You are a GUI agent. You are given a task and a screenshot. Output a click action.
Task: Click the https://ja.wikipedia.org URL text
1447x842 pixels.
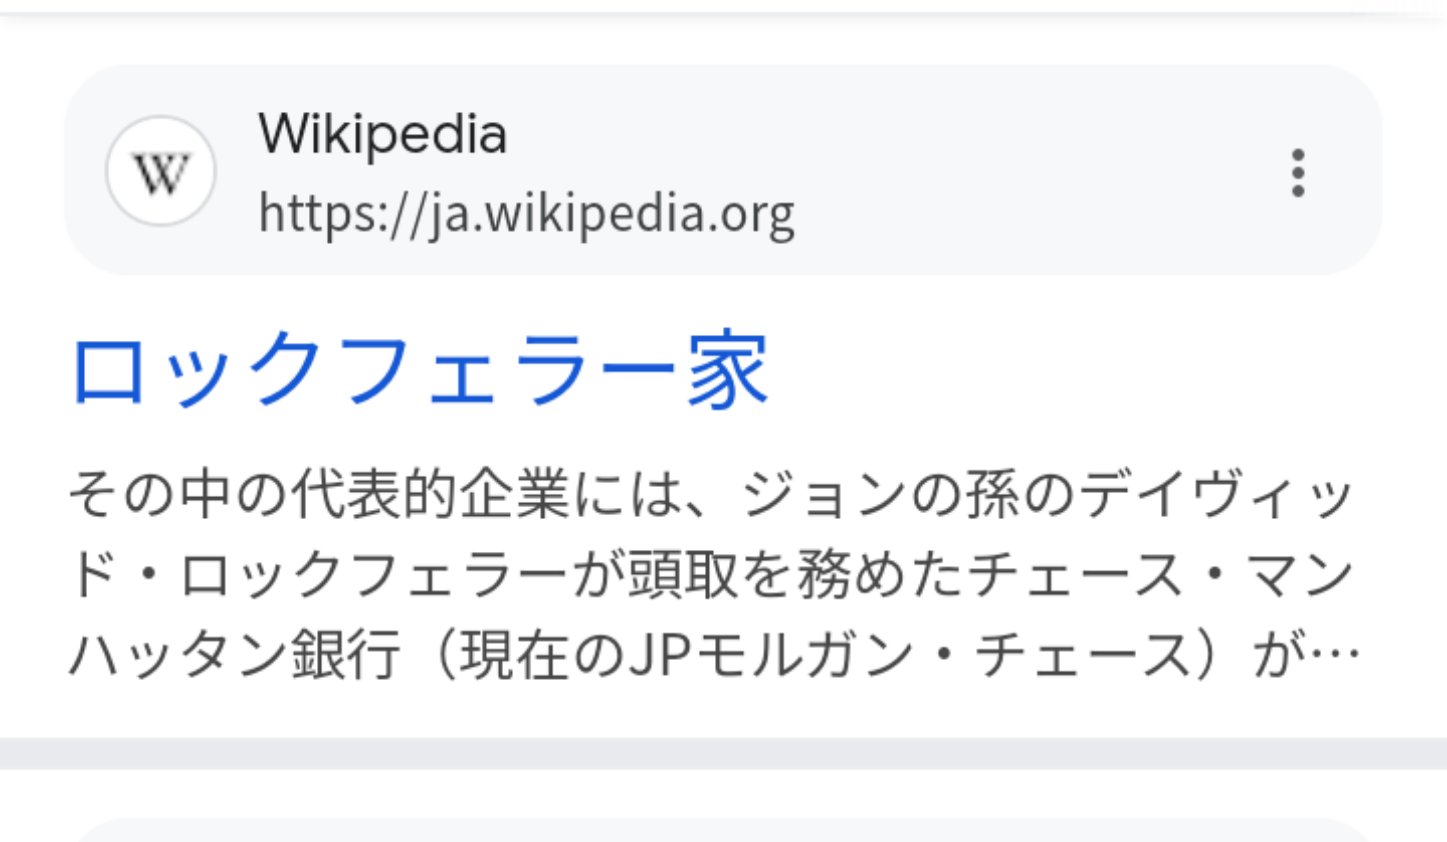pyautogui.click(x=526, y=213)
